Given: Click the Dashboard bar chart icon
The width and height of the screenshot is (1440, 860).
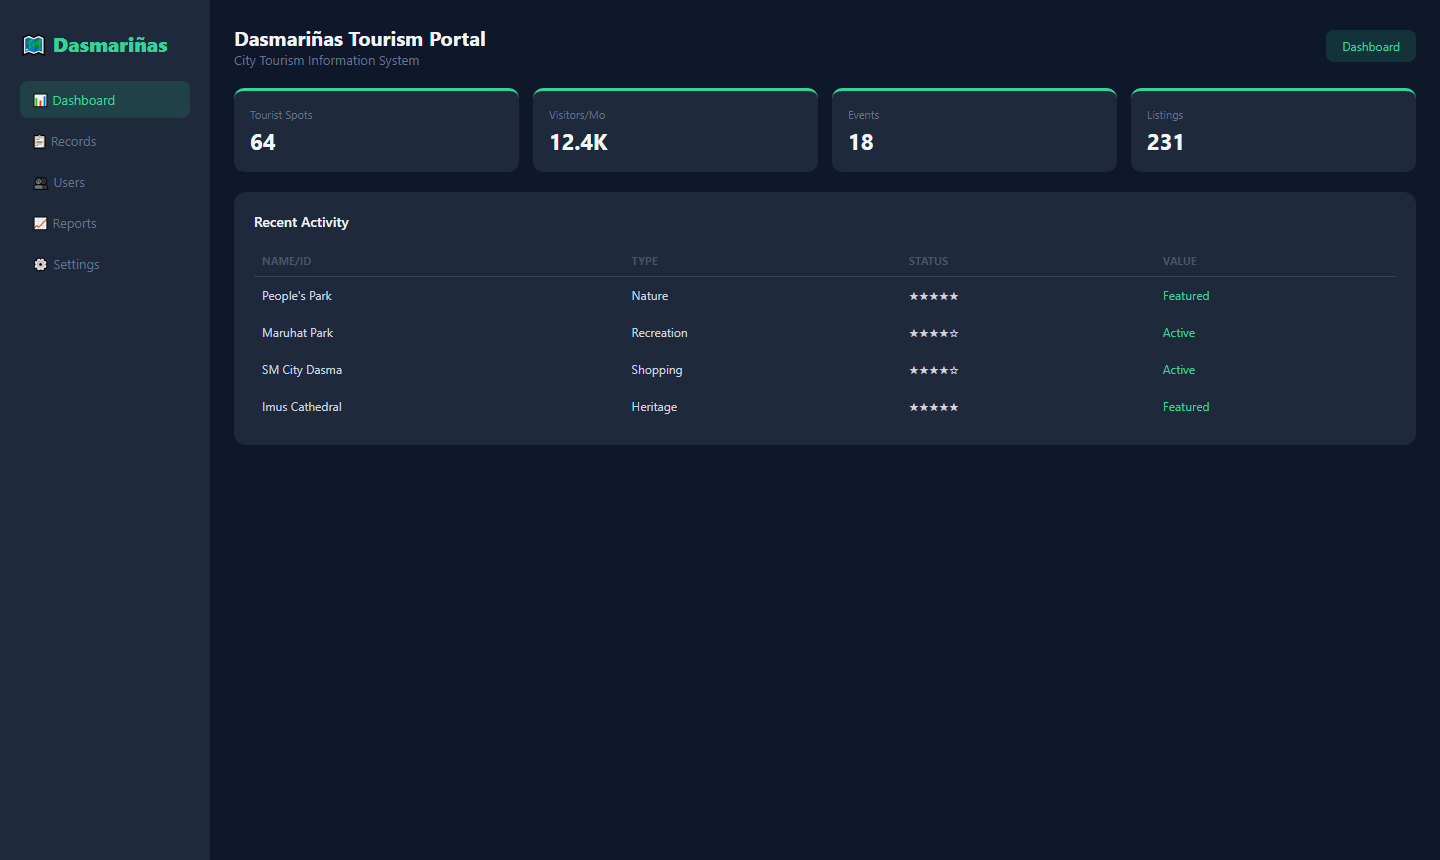Looking at the screenshot, I should [x=40, y=100].
